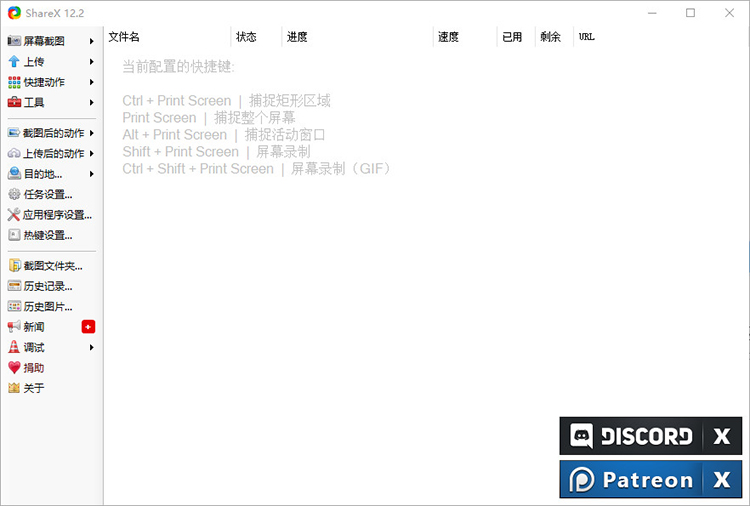
Task: Dismiss the Discord banner with X
Action: tap(722, 436)
